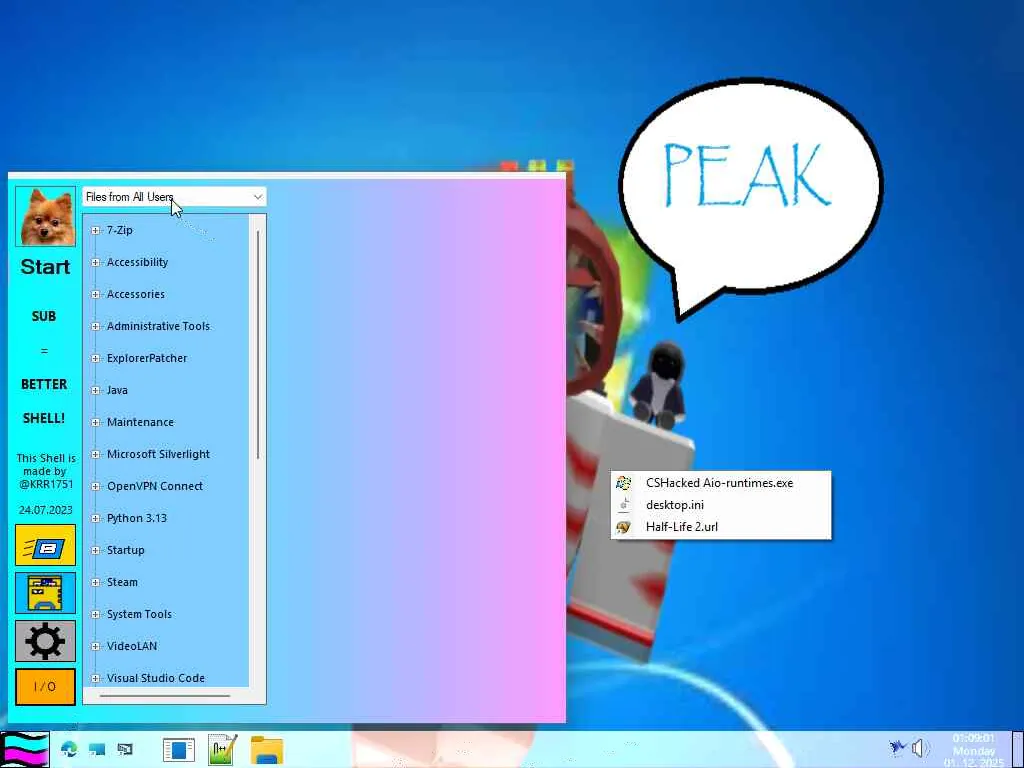Expand the Microsoft Silverlight plus box
Screen dimensions: 1024x768
95,454
